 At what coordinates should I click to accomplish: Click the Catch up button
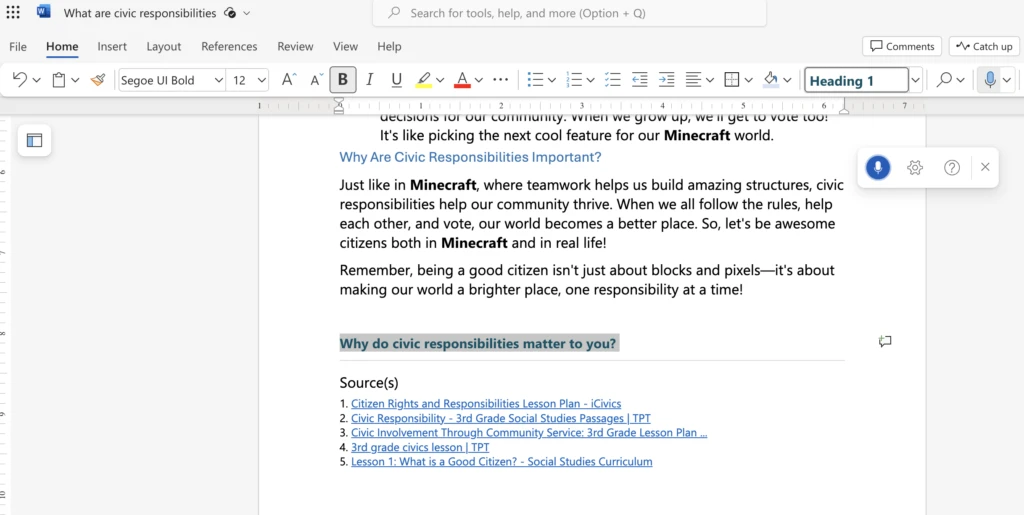[x=984, y=46]
